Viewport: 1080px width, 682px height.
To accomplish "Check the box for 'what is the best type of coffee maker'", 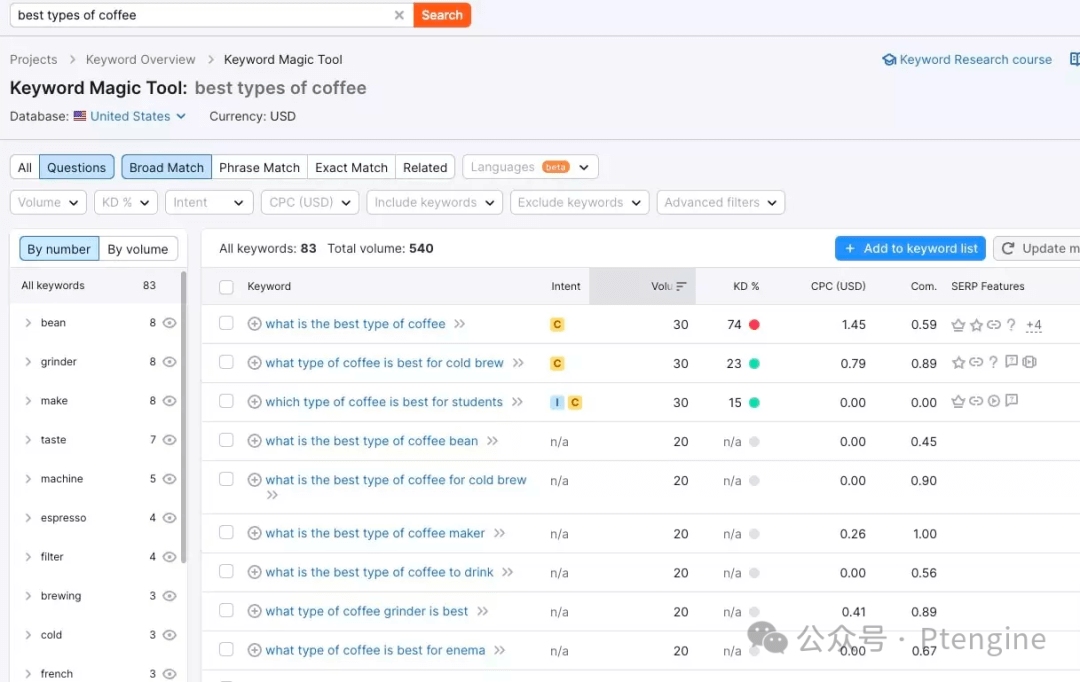I will (226, 533).
